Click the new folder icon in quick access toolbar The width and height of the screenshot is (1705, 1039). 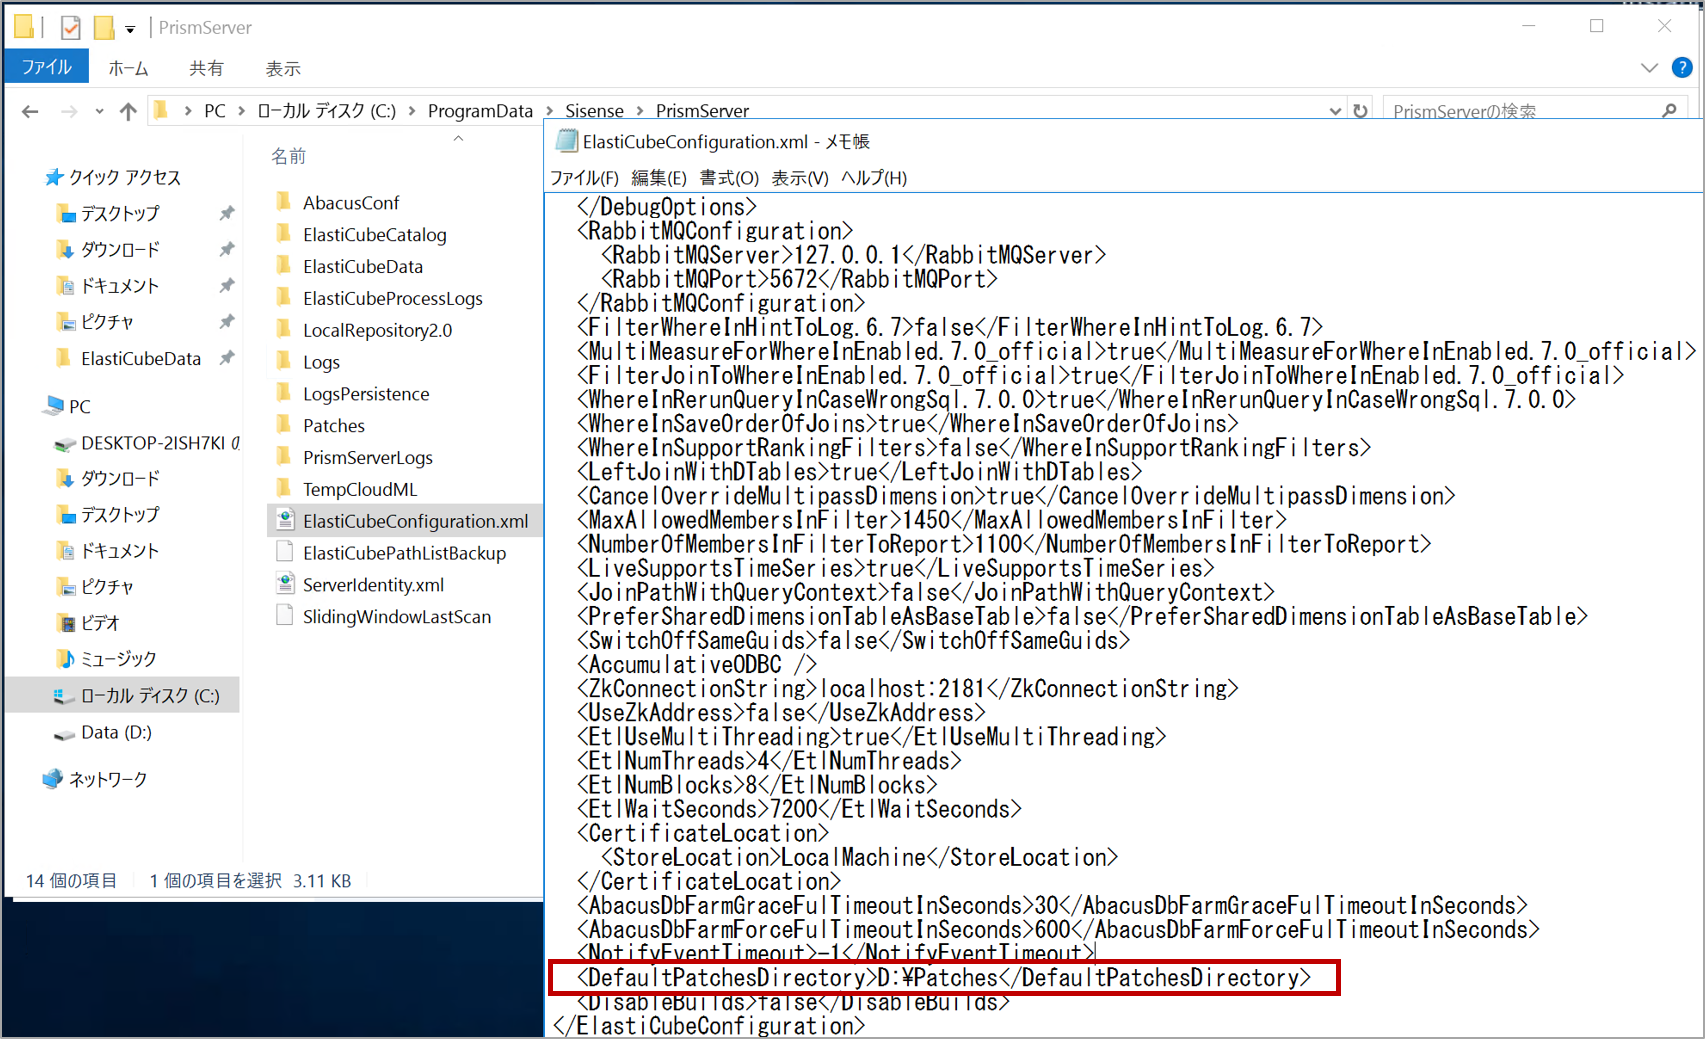coord(104,27)
